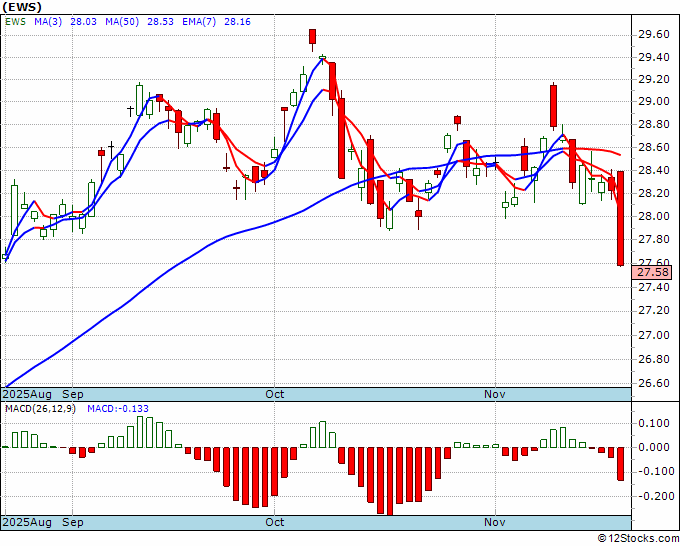
Task: Click the Nov label on price chart axis
Action: (x=495, y=394)
